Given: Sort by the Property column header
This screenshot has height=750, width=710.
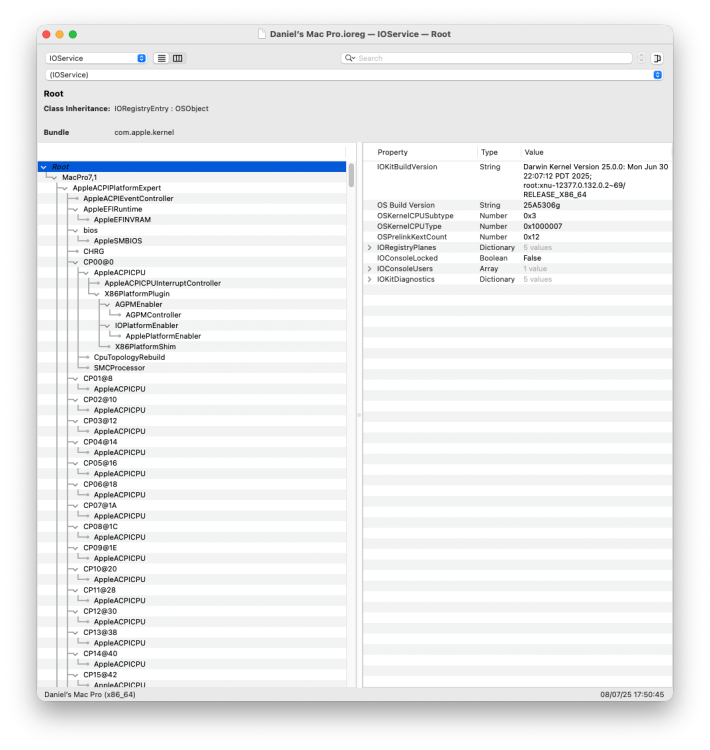Looking at the screenshot, I should tap(392, 152).
